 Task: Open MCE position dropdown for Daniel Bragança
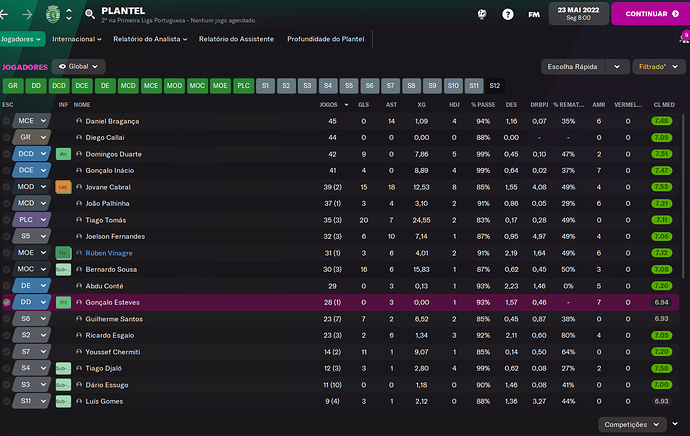tap(32, 121)
